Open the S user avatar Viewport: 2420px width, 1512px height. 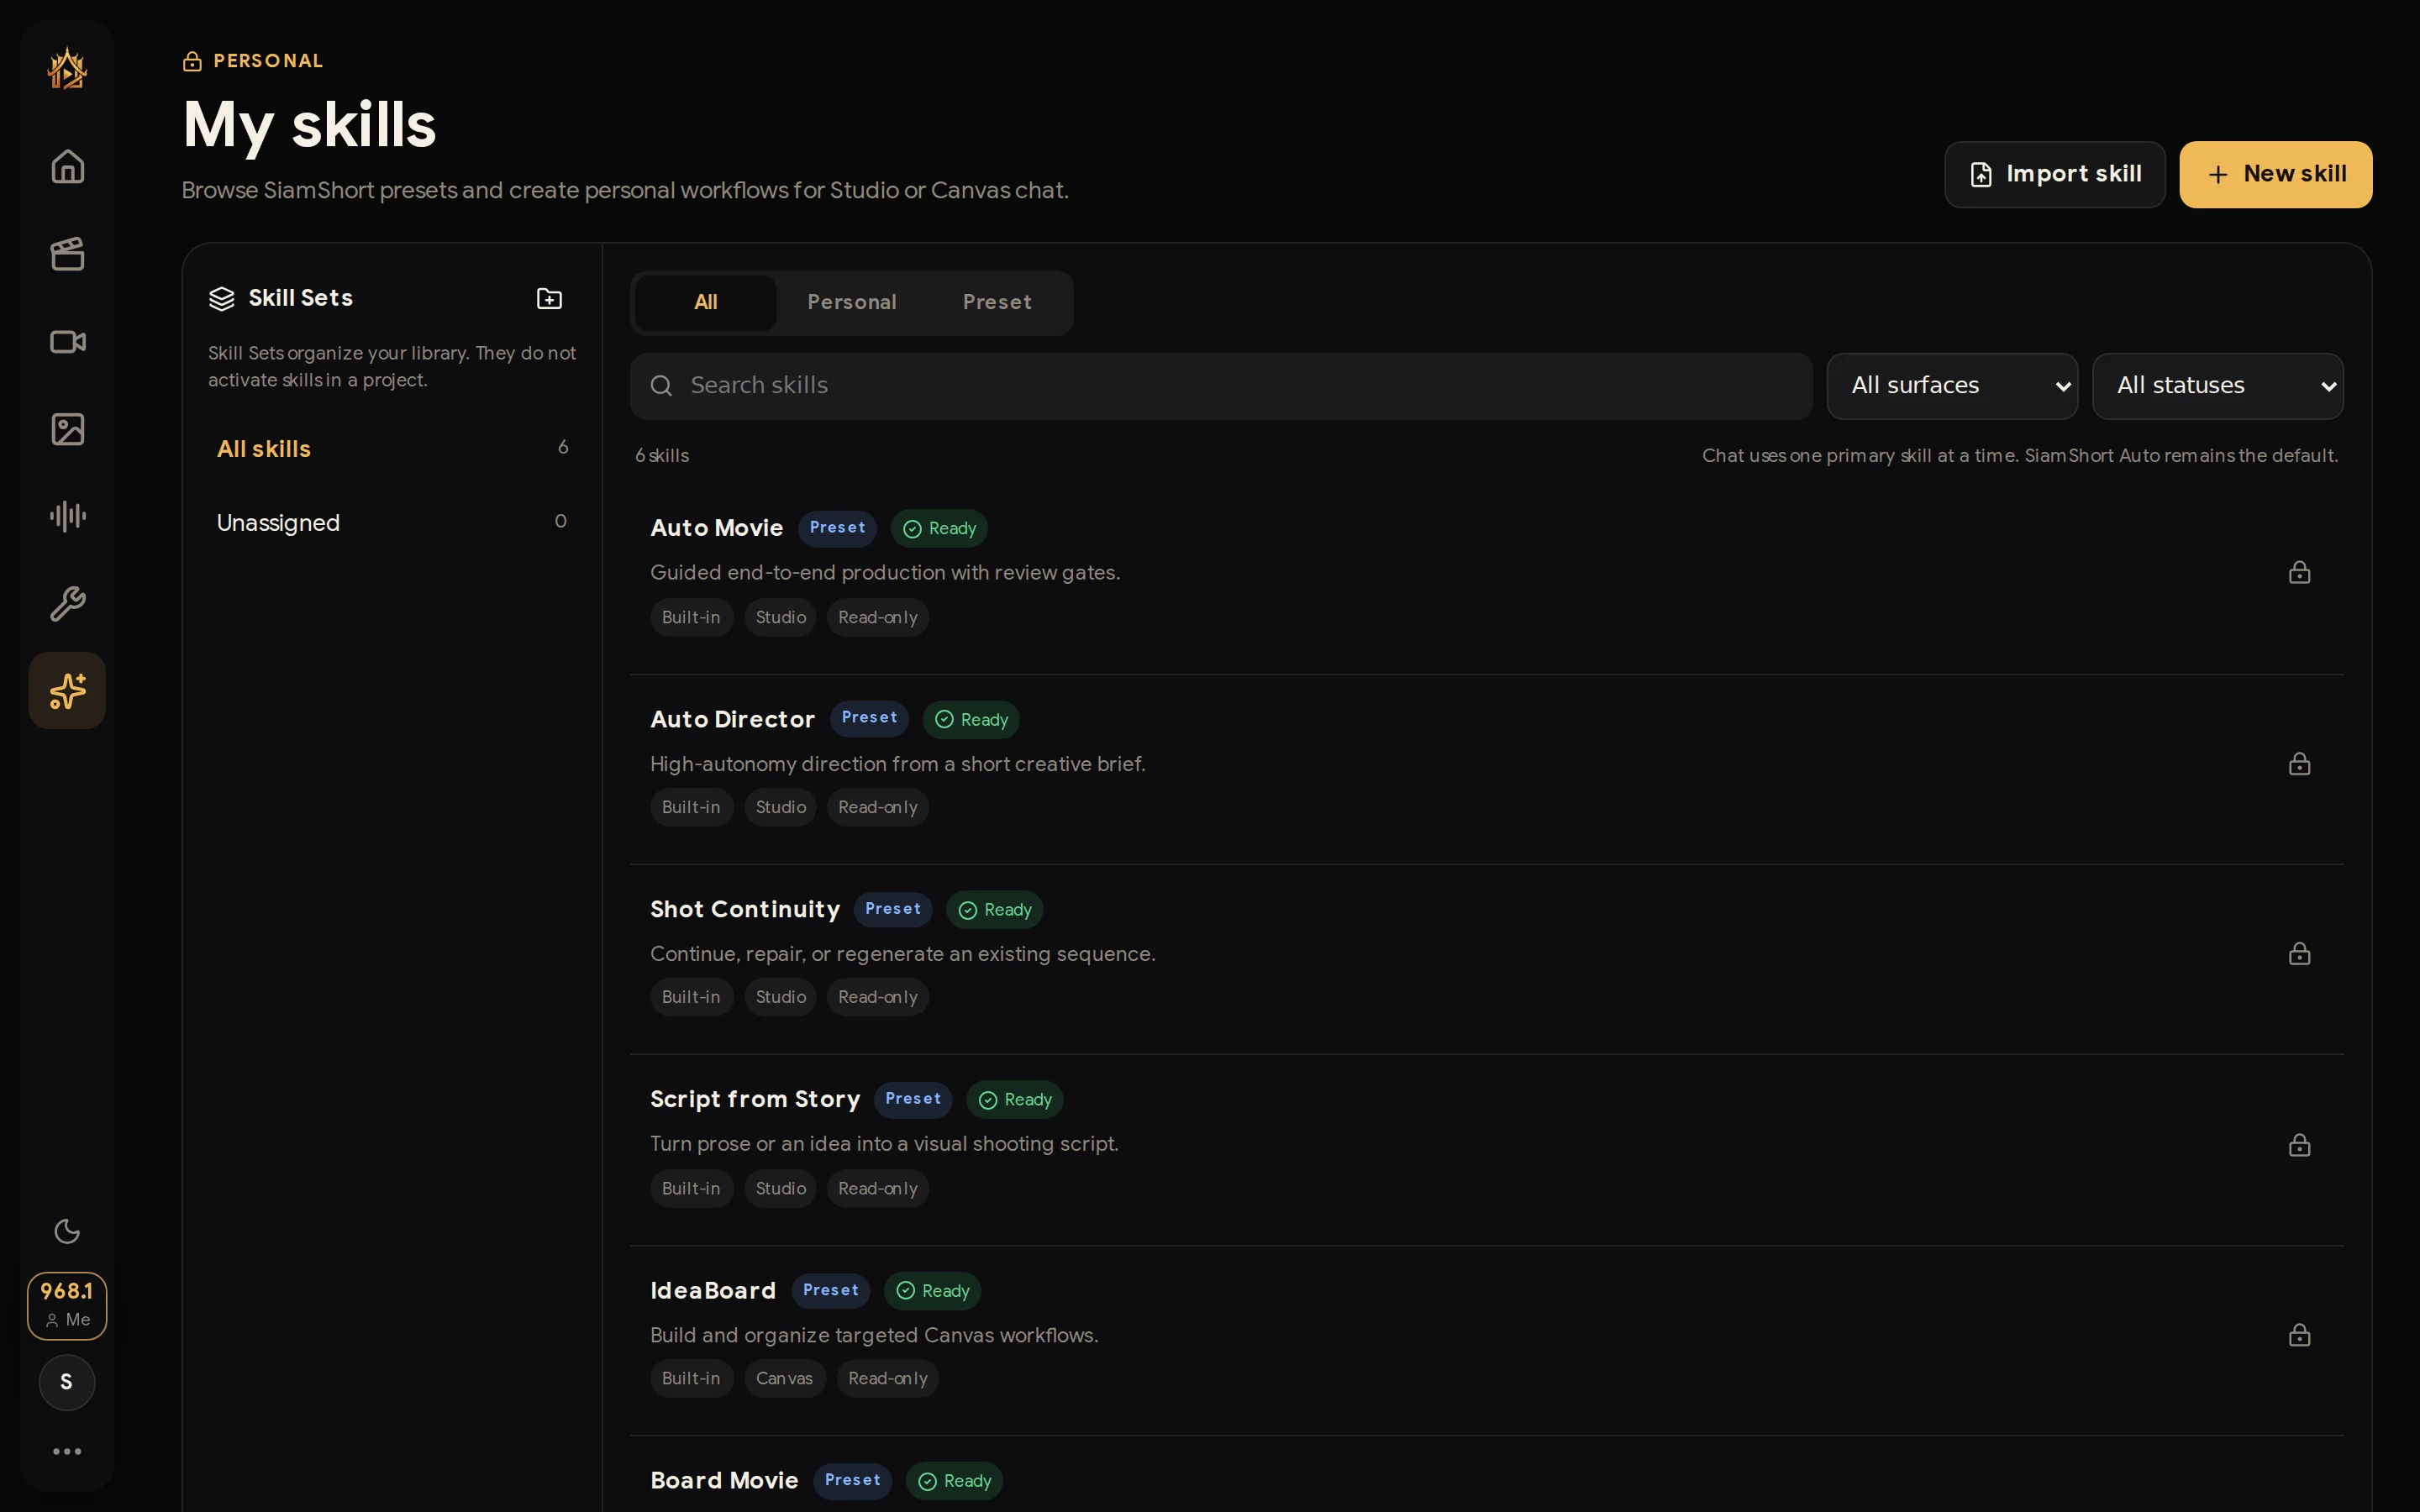[x=67, y=1382]
